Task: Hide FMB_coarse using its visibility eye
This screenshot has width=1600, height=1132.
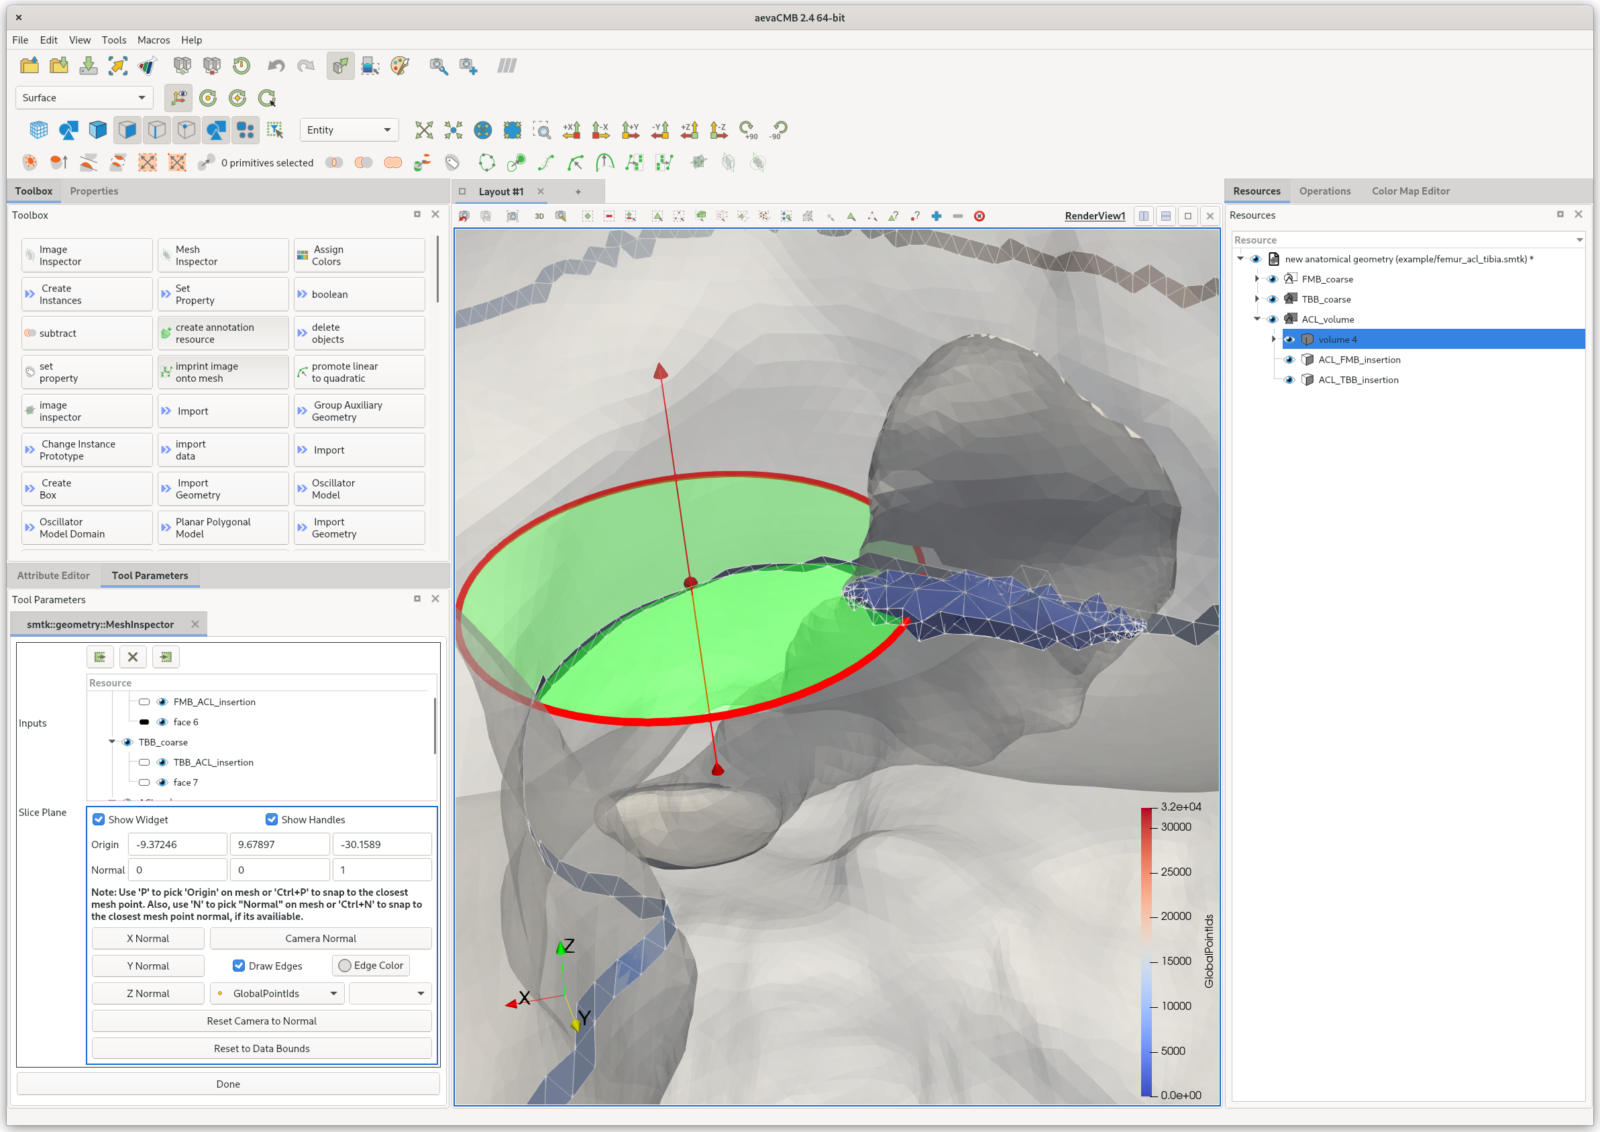Action: click(x=1271, y=279)
